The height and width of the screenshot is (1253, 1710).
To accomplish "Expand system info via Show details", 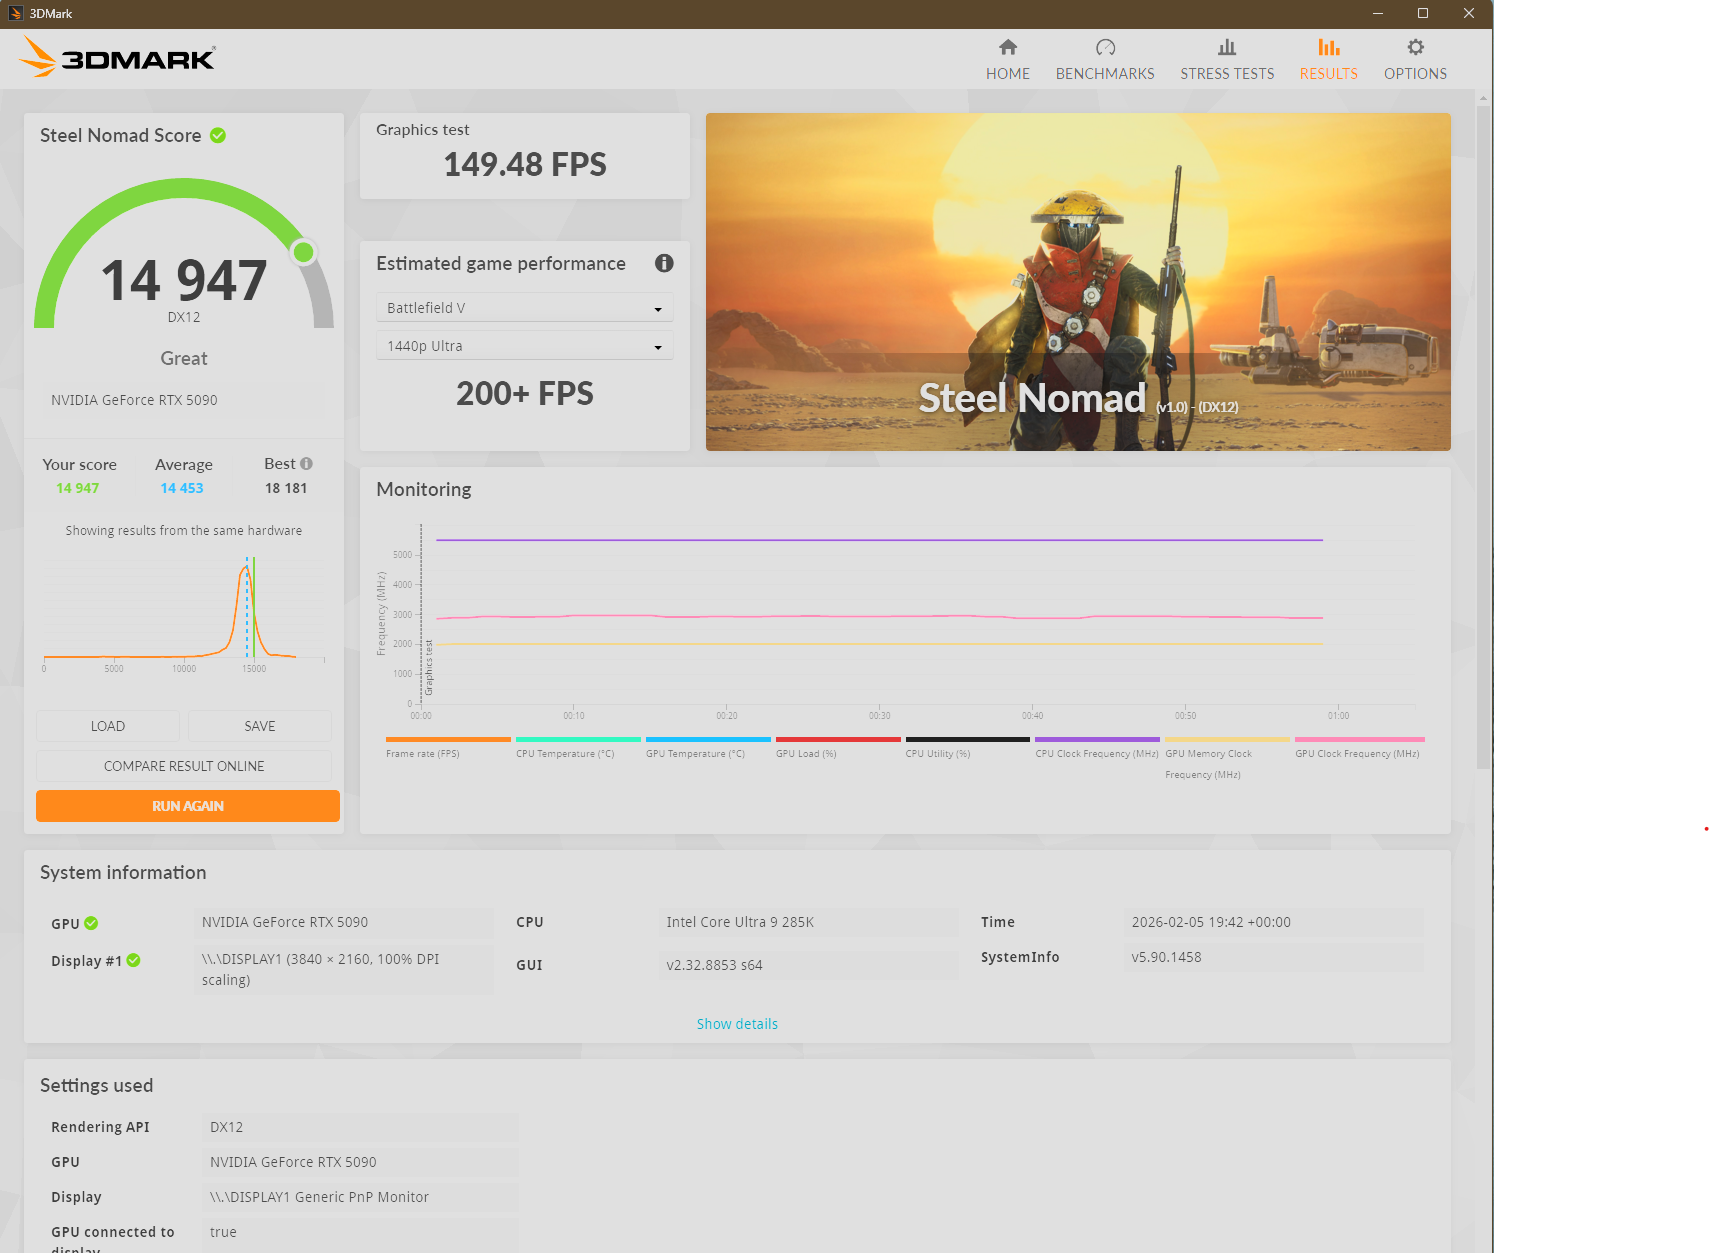I will (x=737, y=1024).
